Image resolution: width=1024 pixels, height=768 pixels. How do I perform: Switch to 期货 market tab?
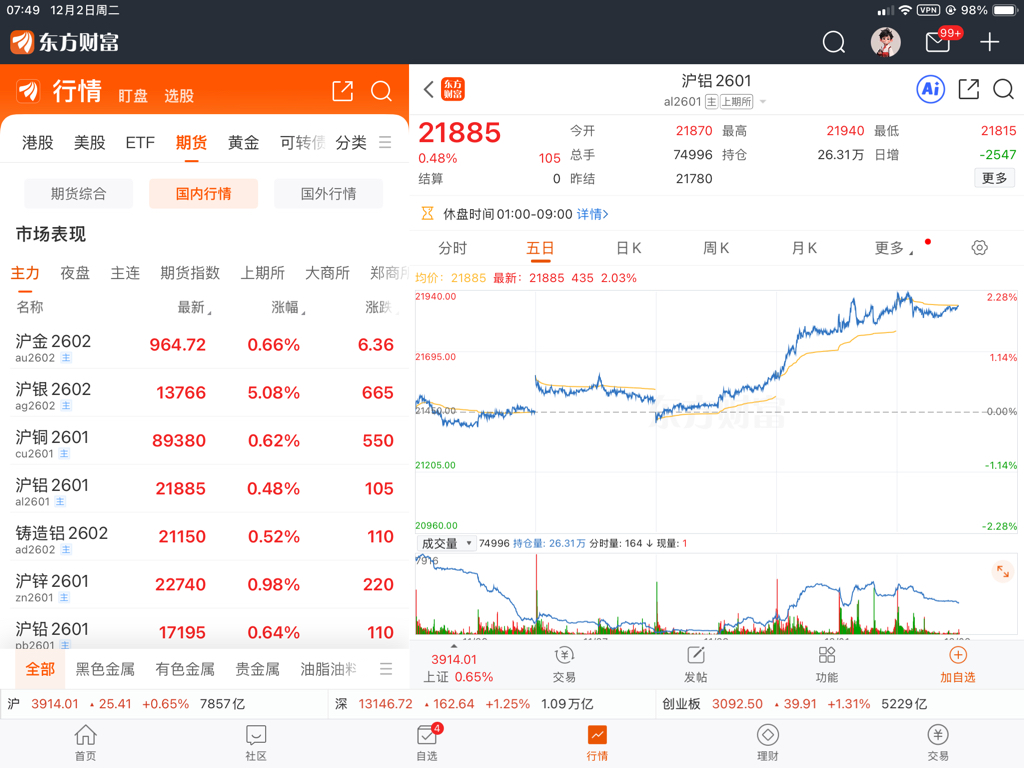[191, 142]
